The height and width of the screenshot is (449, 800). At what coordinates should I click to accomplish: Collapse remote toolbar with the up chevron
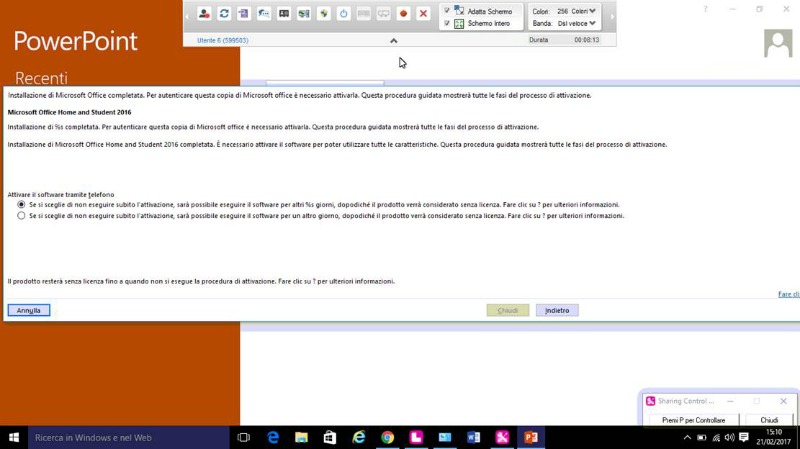click(x=393, y=40)
